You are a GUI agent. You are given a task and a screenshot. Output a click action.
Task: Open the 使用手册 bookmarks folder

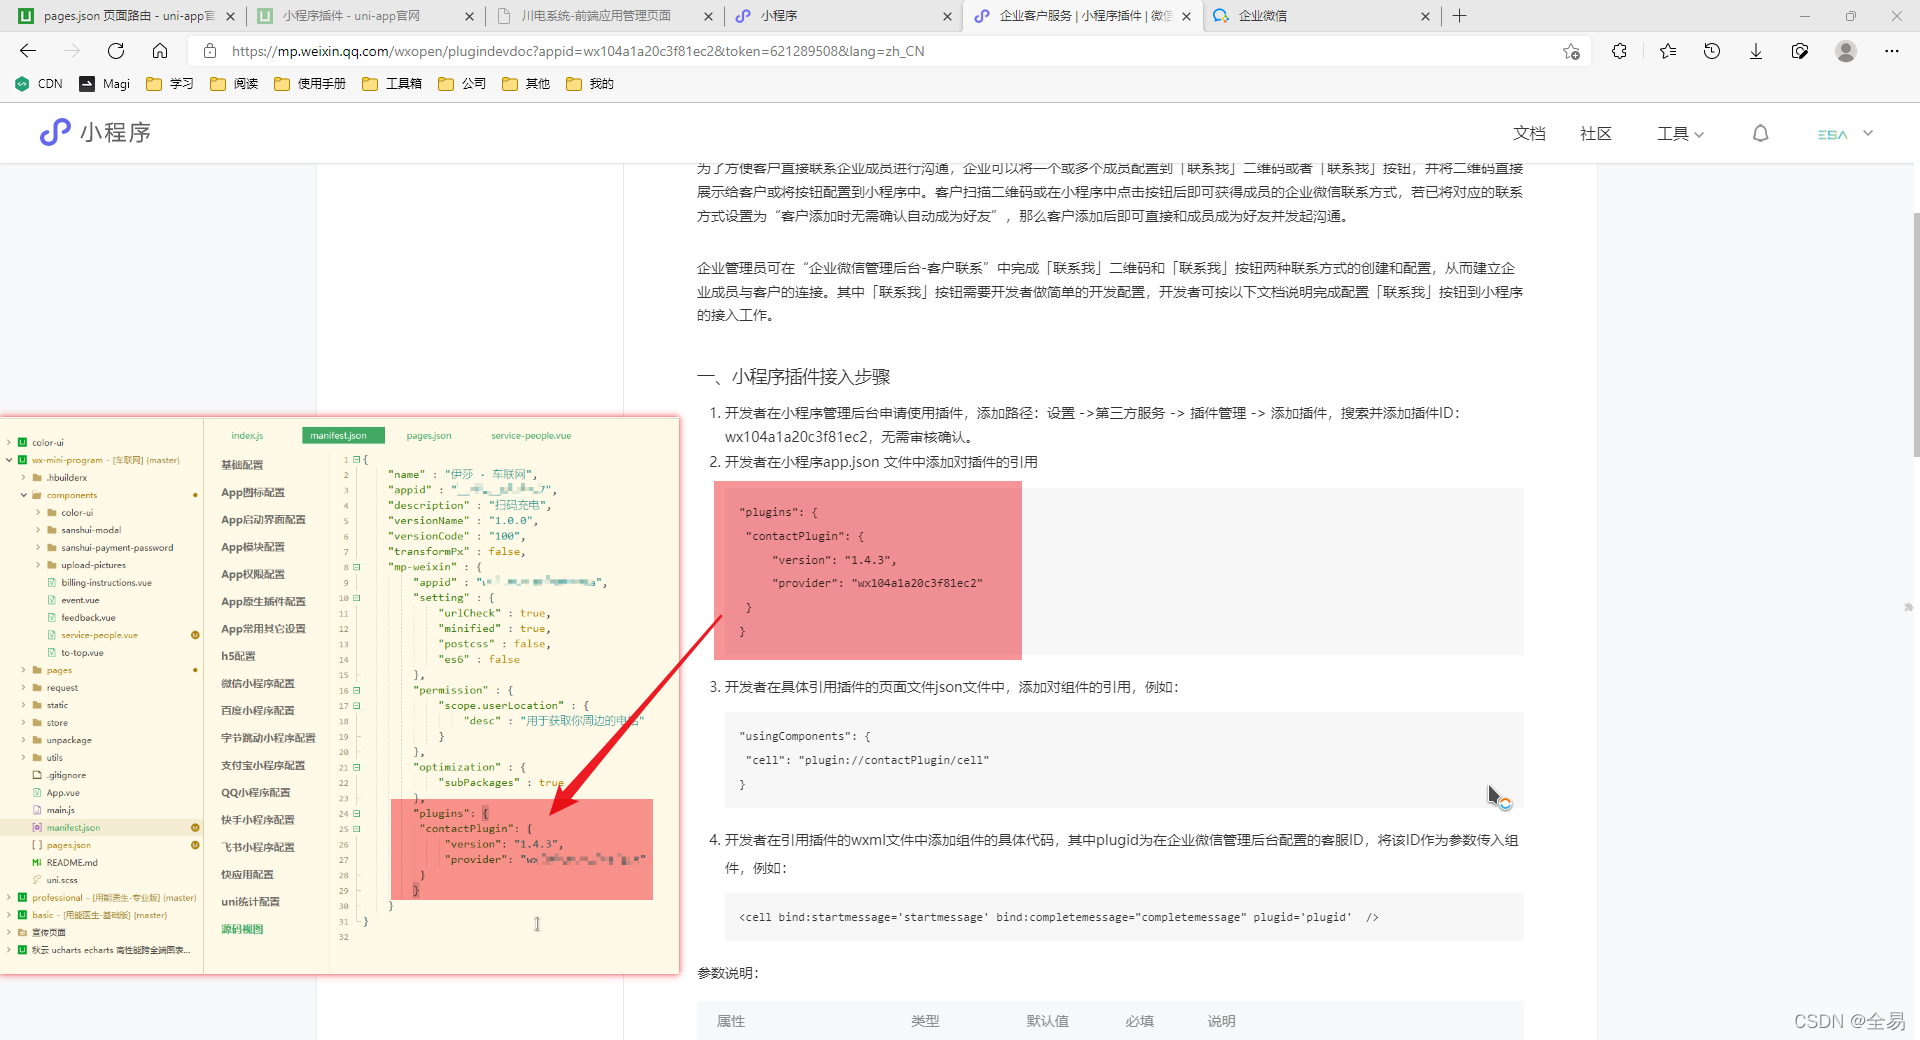coord(310,84)
